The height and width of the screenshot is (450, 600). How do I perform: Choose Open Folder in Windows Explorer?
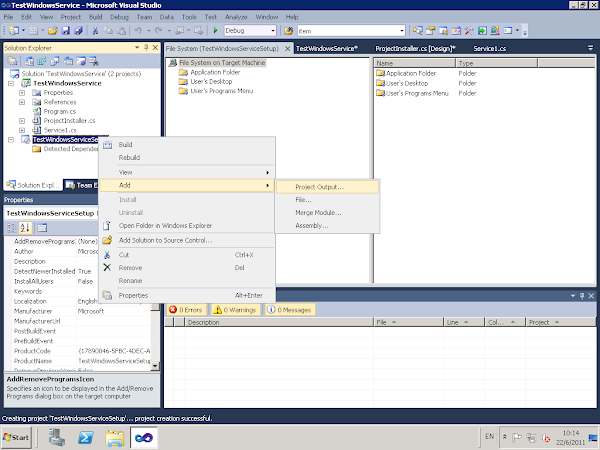tap(187, 226)
